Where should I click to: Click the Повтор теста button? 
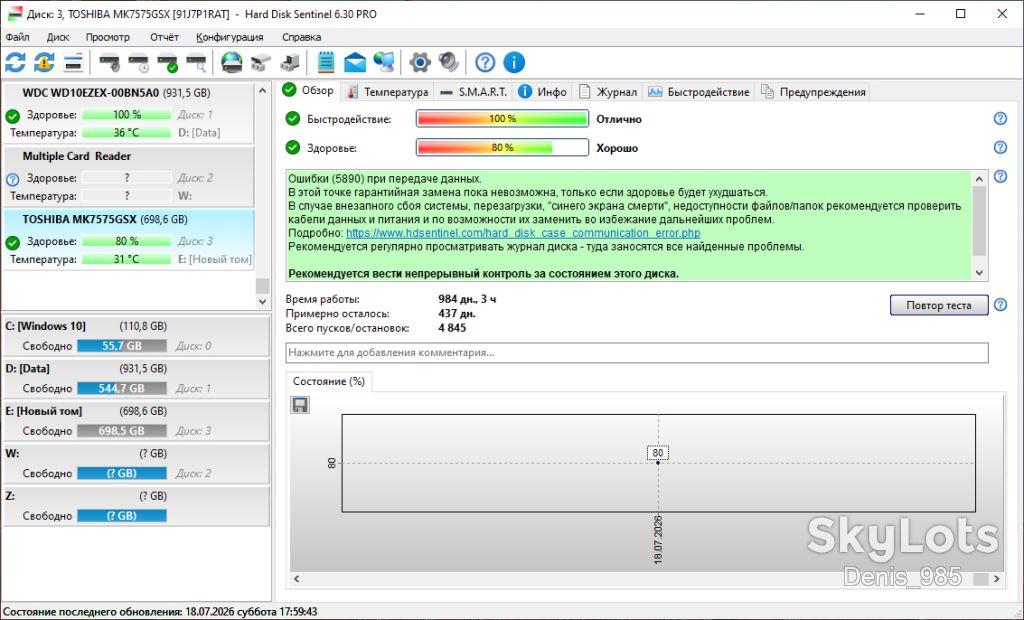(x=938, y=305)
